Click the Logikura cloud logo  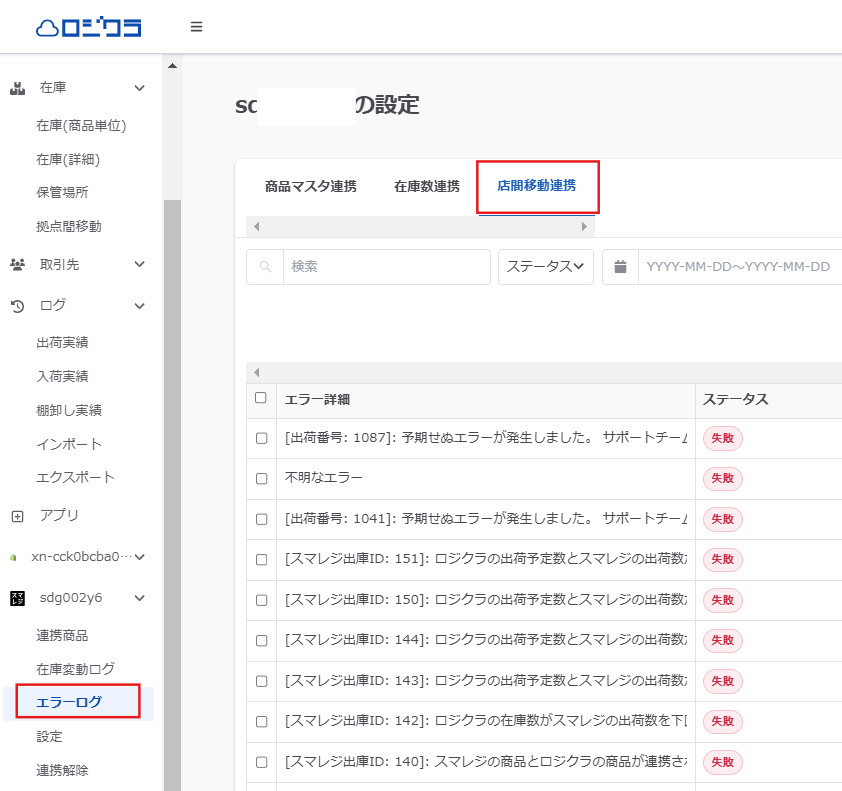[89, 27]
